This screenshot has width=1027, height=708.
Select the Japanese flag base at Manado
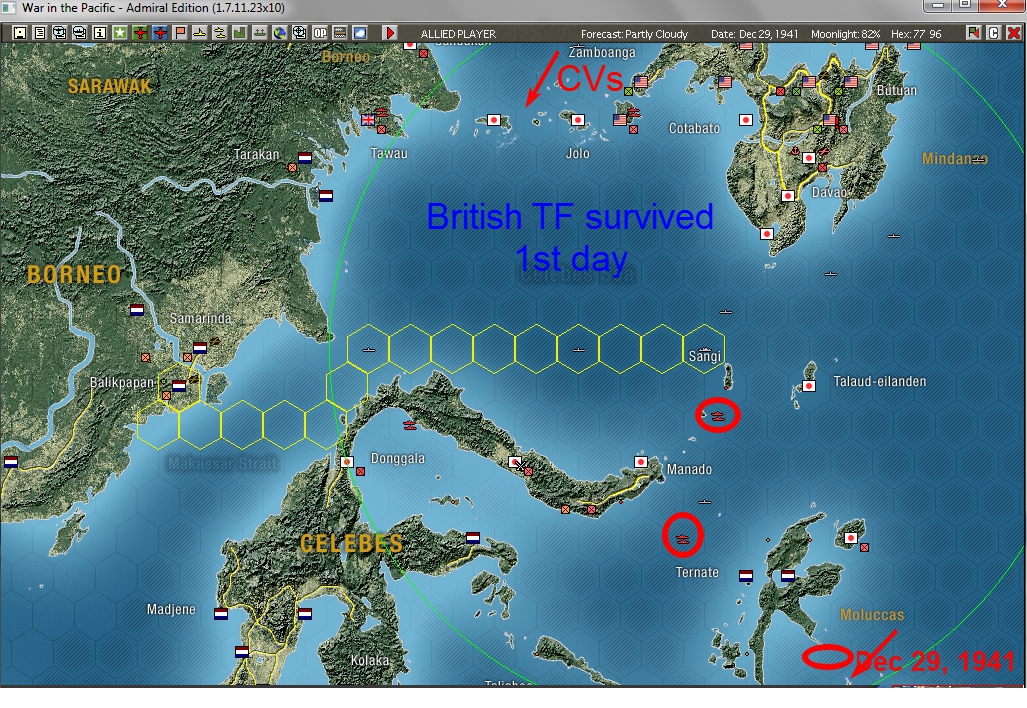pyautogui.click(x=641, y=462)
